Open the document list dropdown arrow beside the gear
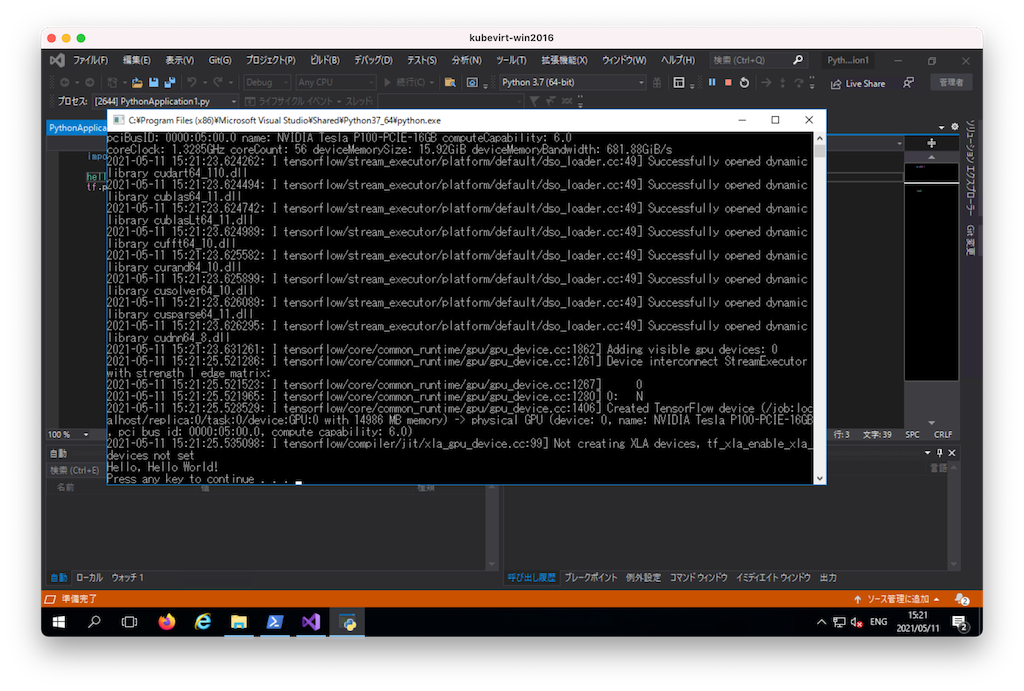 tap(942, 127)
